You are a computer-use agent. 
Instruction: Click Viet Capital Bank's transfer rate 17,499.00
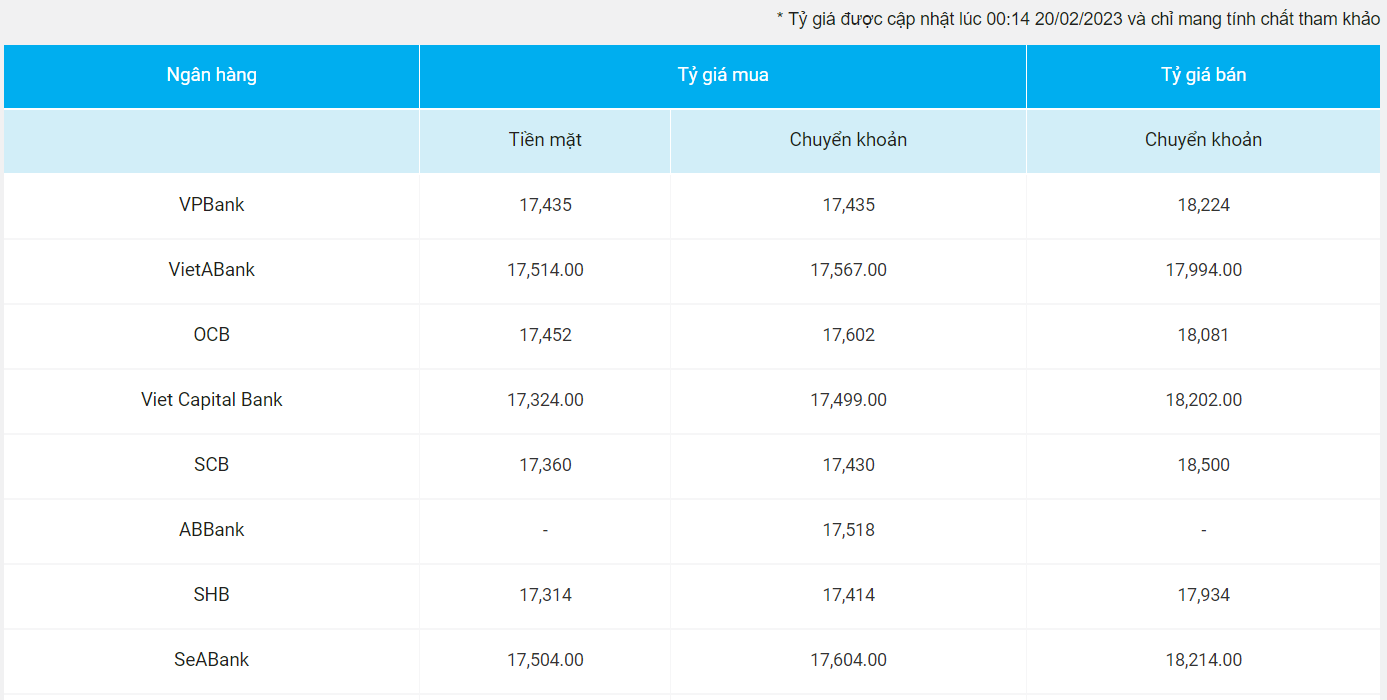click(x=848, y=400)
